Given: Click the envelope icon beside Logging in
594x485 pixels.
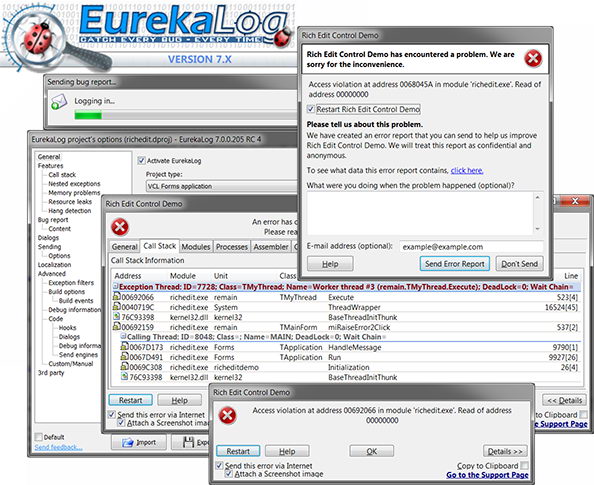Looking at the screenshot, I should click(59, 102).
